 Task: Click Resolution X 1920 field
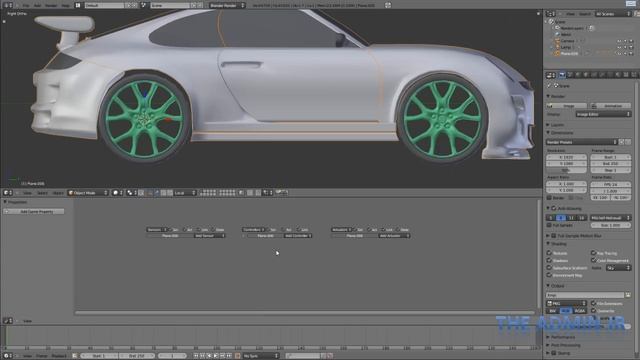click(567, 157)
